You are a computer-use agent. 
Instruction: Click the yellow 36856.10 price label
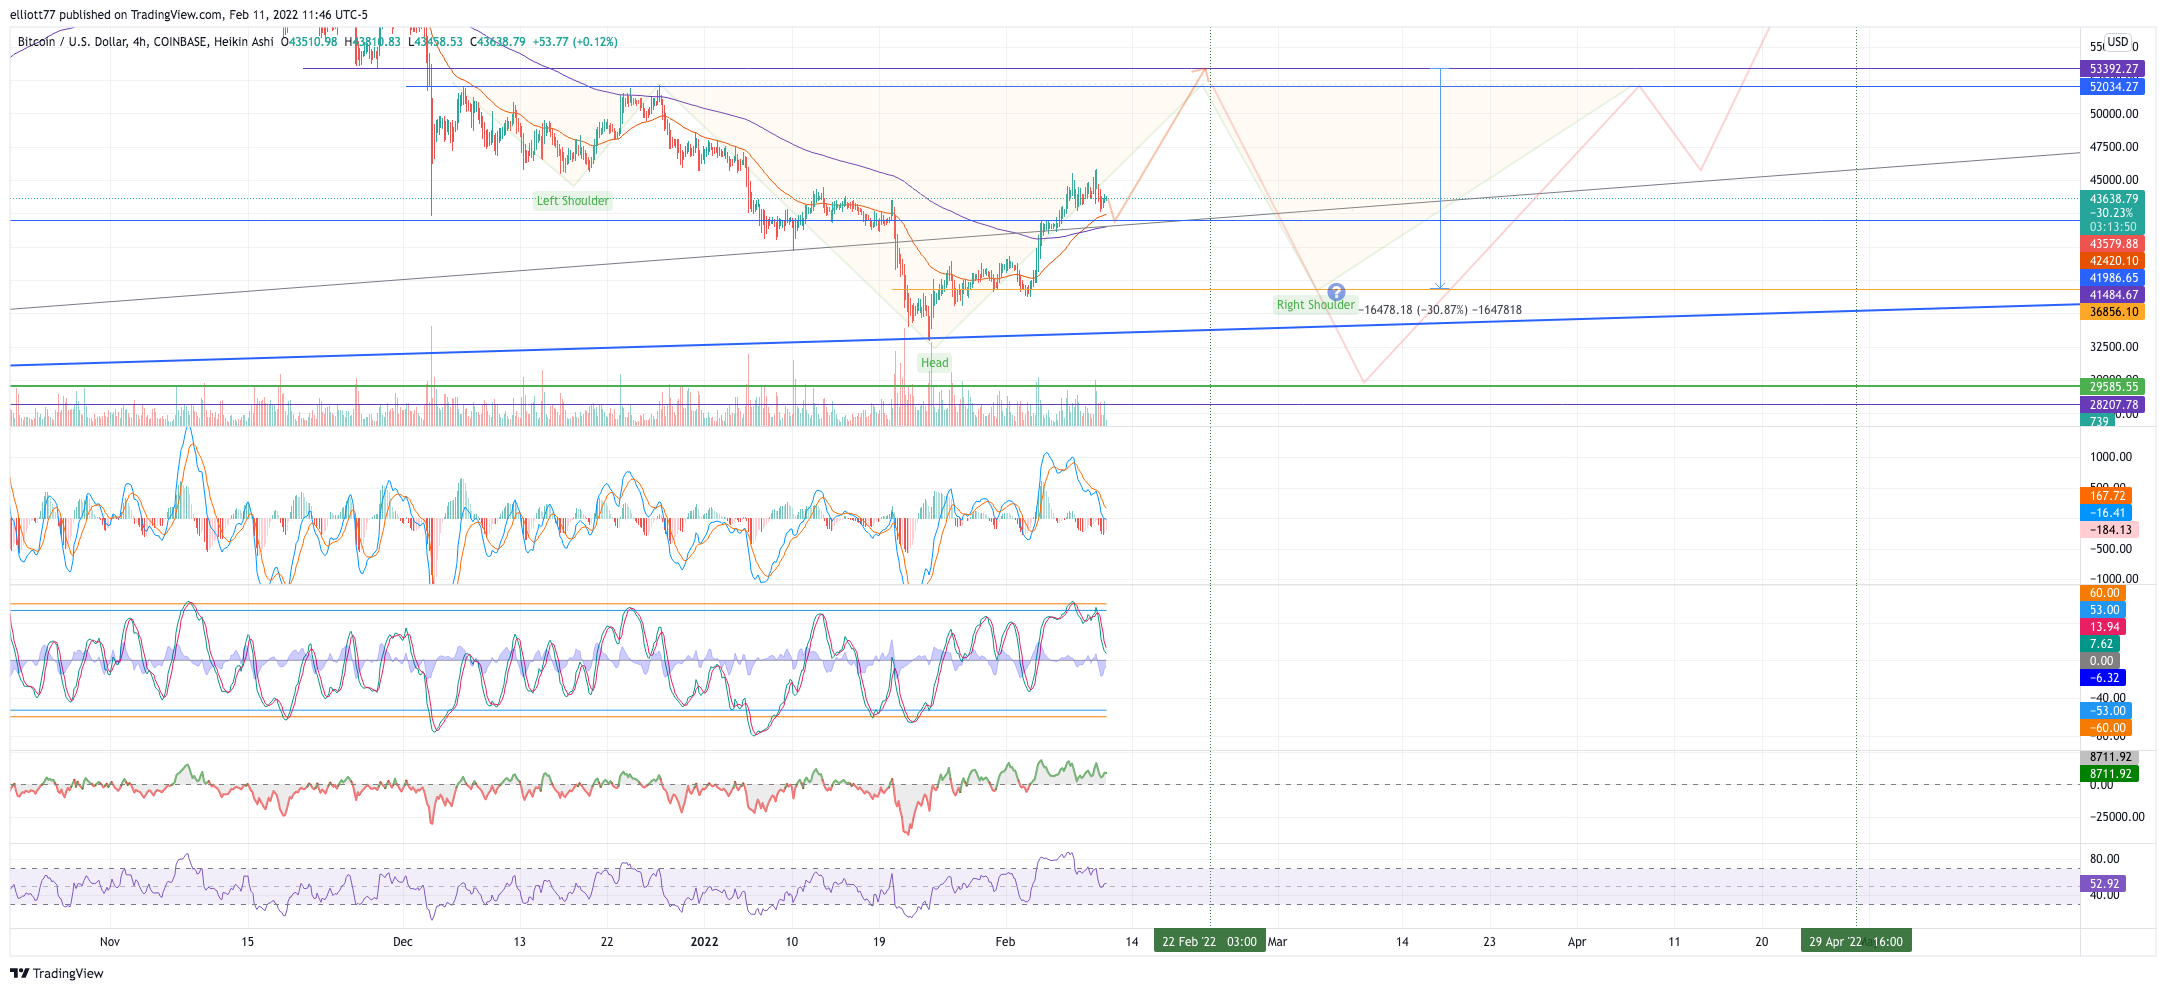2112,312
